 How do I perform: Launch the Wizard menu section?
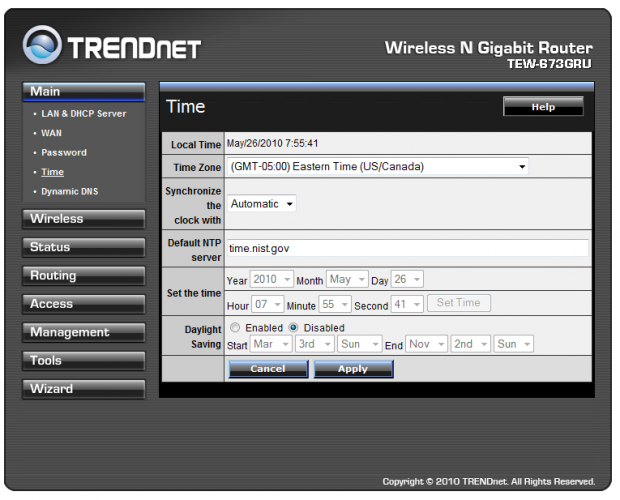(84, 389)
